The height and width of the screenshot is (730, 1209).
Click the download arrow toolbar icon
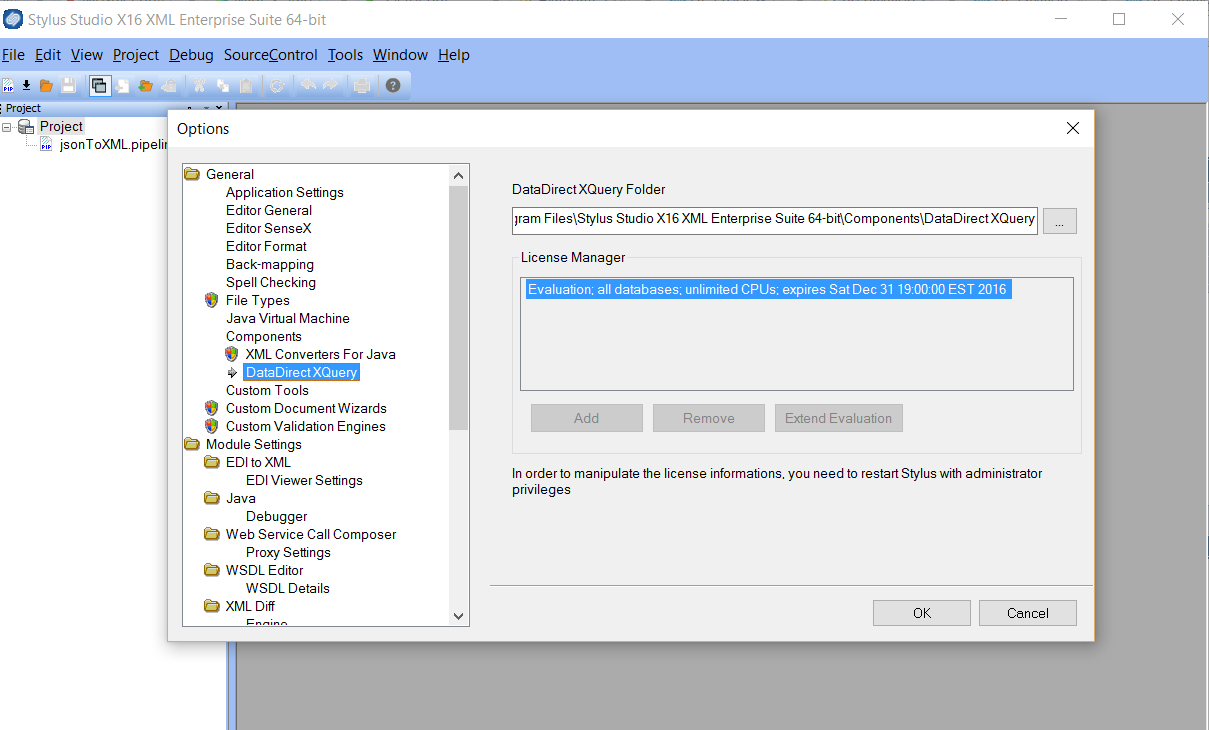pos(27,86)
